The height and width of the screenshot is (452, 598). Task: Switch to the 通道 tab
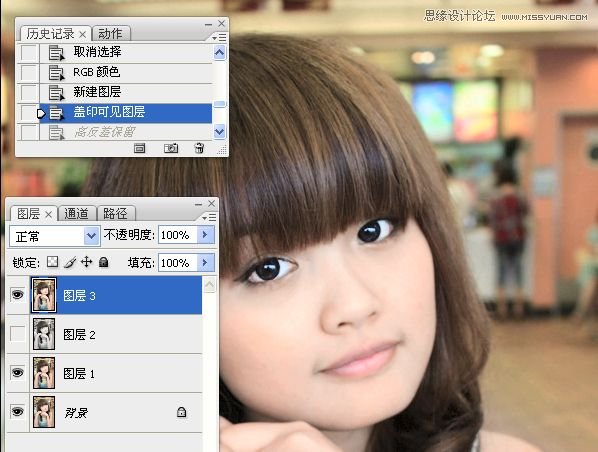pyautogui.click(x=76, y=214)
